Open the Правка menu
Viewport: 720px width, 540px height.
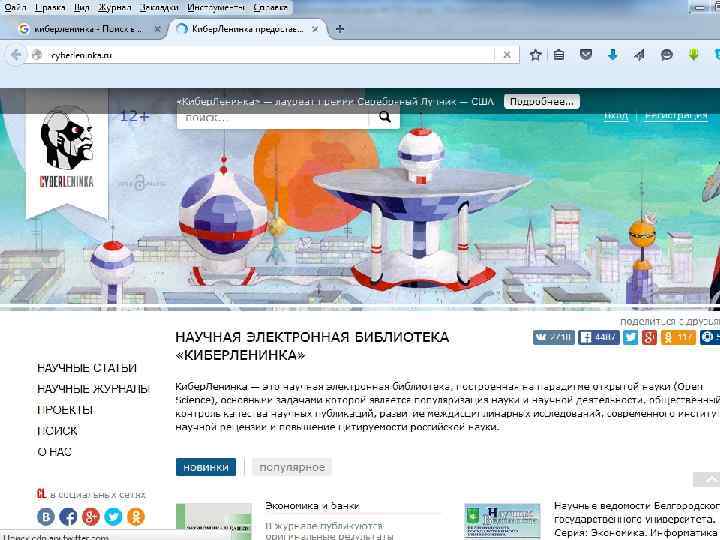(51, 7)
